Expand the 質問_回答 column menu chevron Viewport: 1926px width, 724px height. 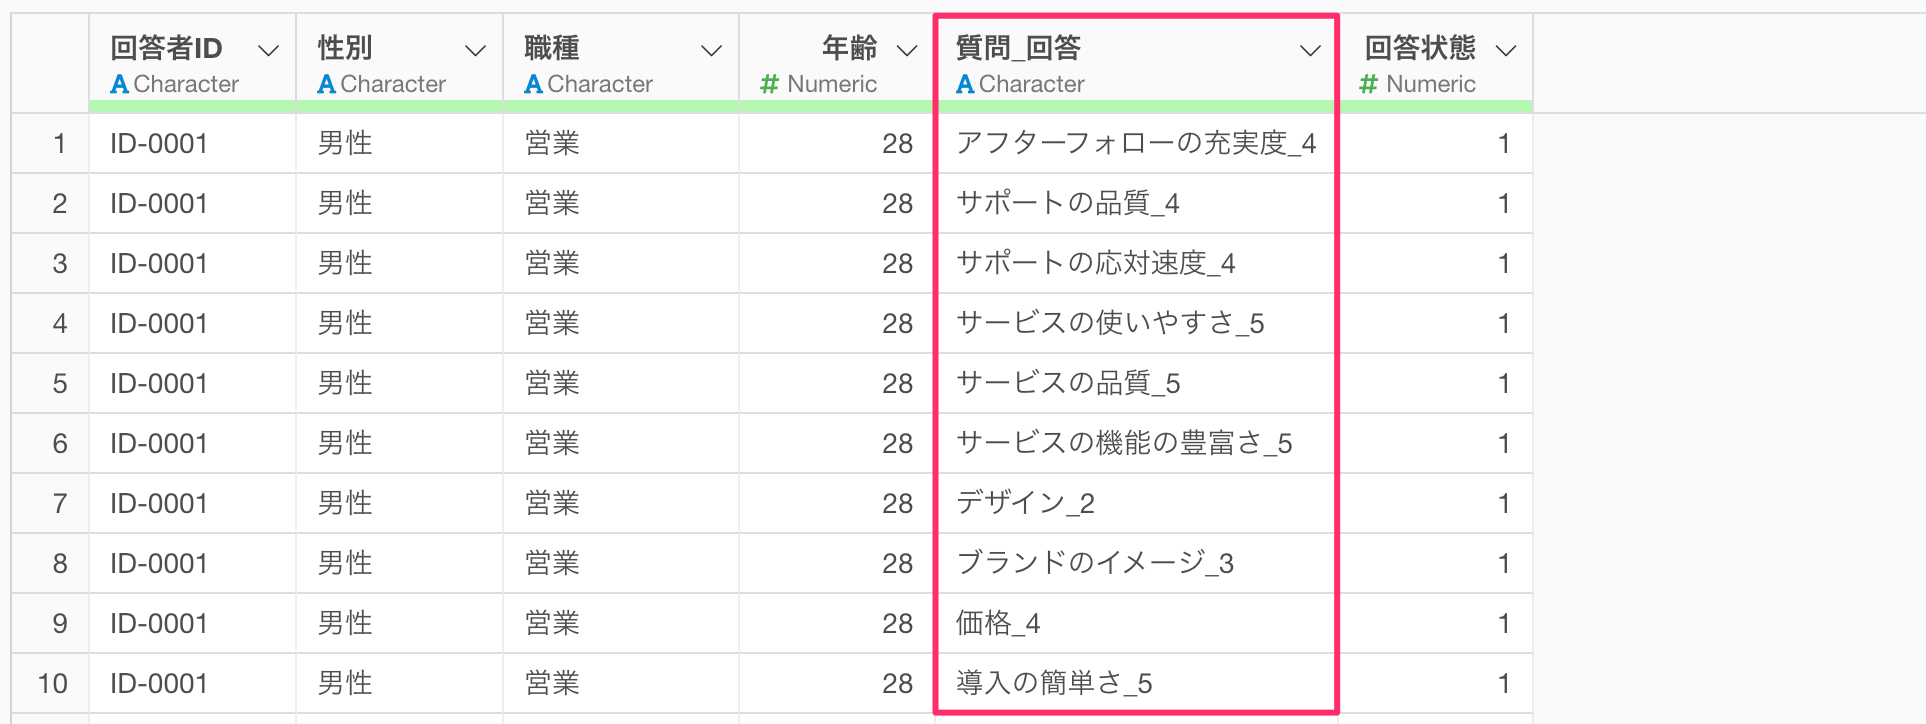[x=1310, y=51]
